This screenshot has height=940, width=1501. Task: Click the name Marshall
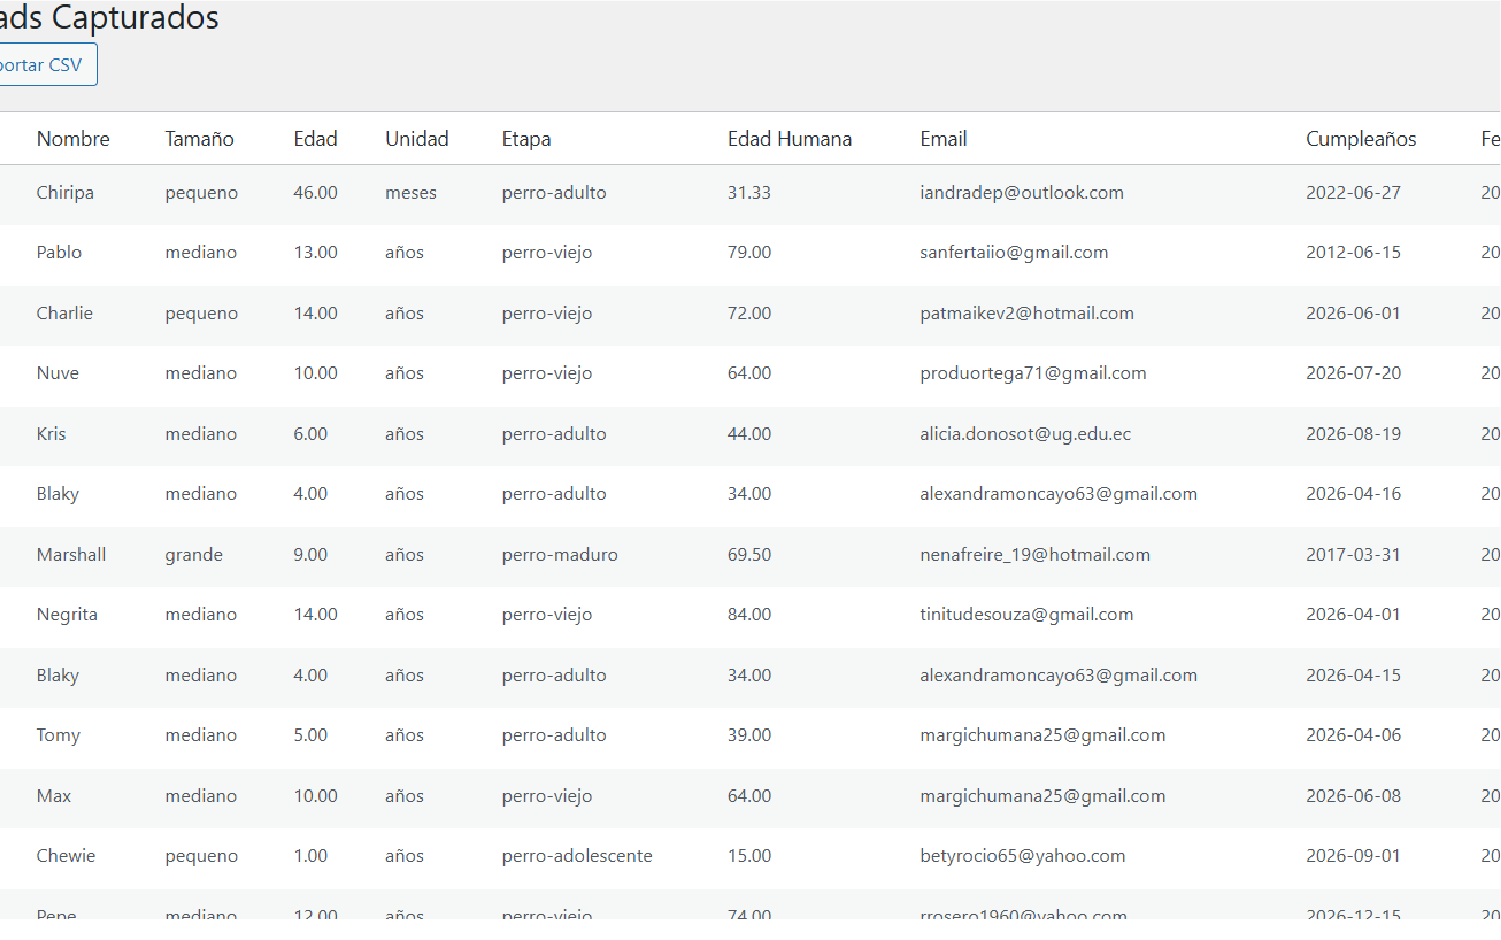pos(71,555)
